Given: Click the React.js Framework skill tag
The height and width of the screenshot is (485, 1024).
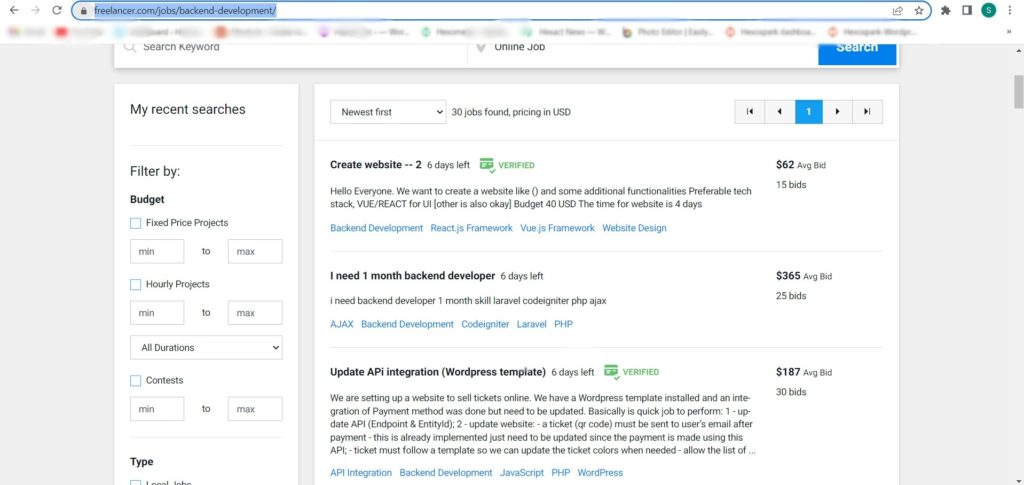Looking at the screenshot, I should click(x=472, y=228).
